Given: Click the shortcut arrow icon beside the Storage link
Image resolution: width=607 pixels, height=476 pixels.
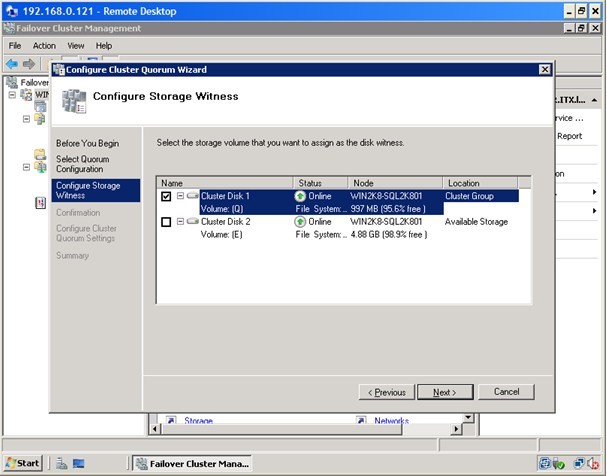Looking at the screenshot, I should click(x=171, y=420).
